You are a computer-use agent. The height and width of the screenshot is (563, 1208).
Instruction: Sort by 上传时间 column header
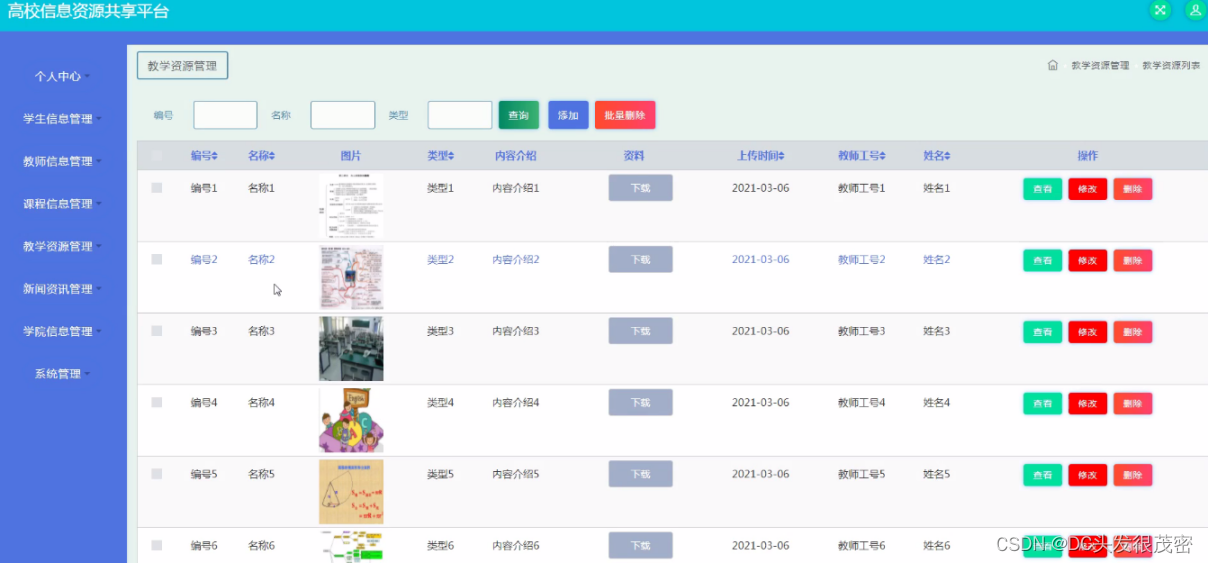click(760, 156)
